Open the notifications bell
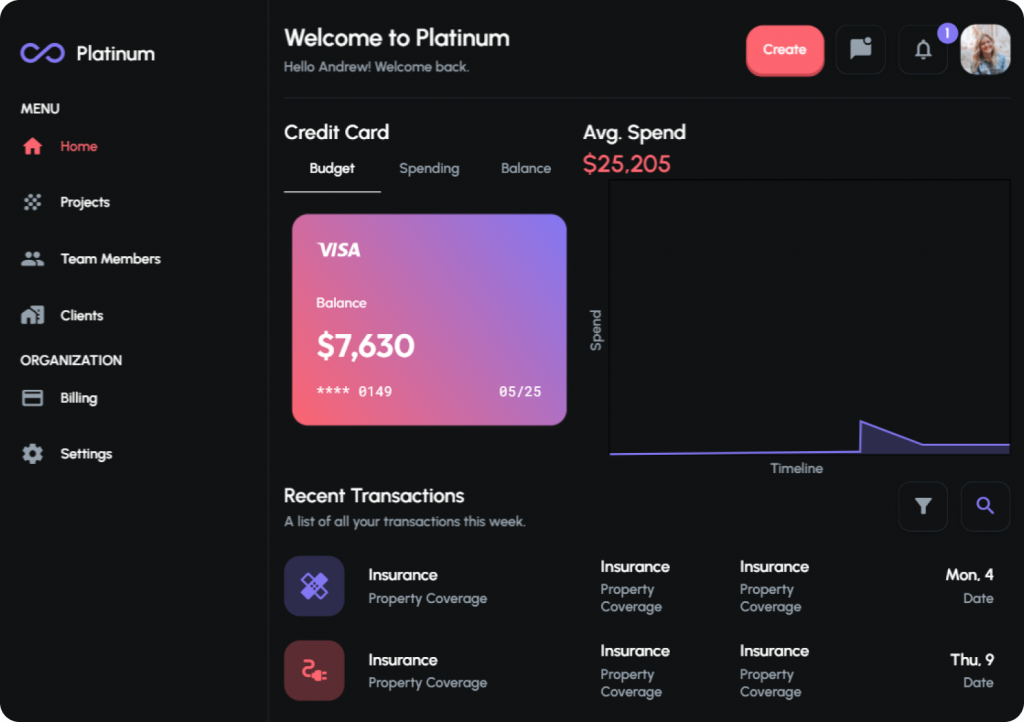 923,50
